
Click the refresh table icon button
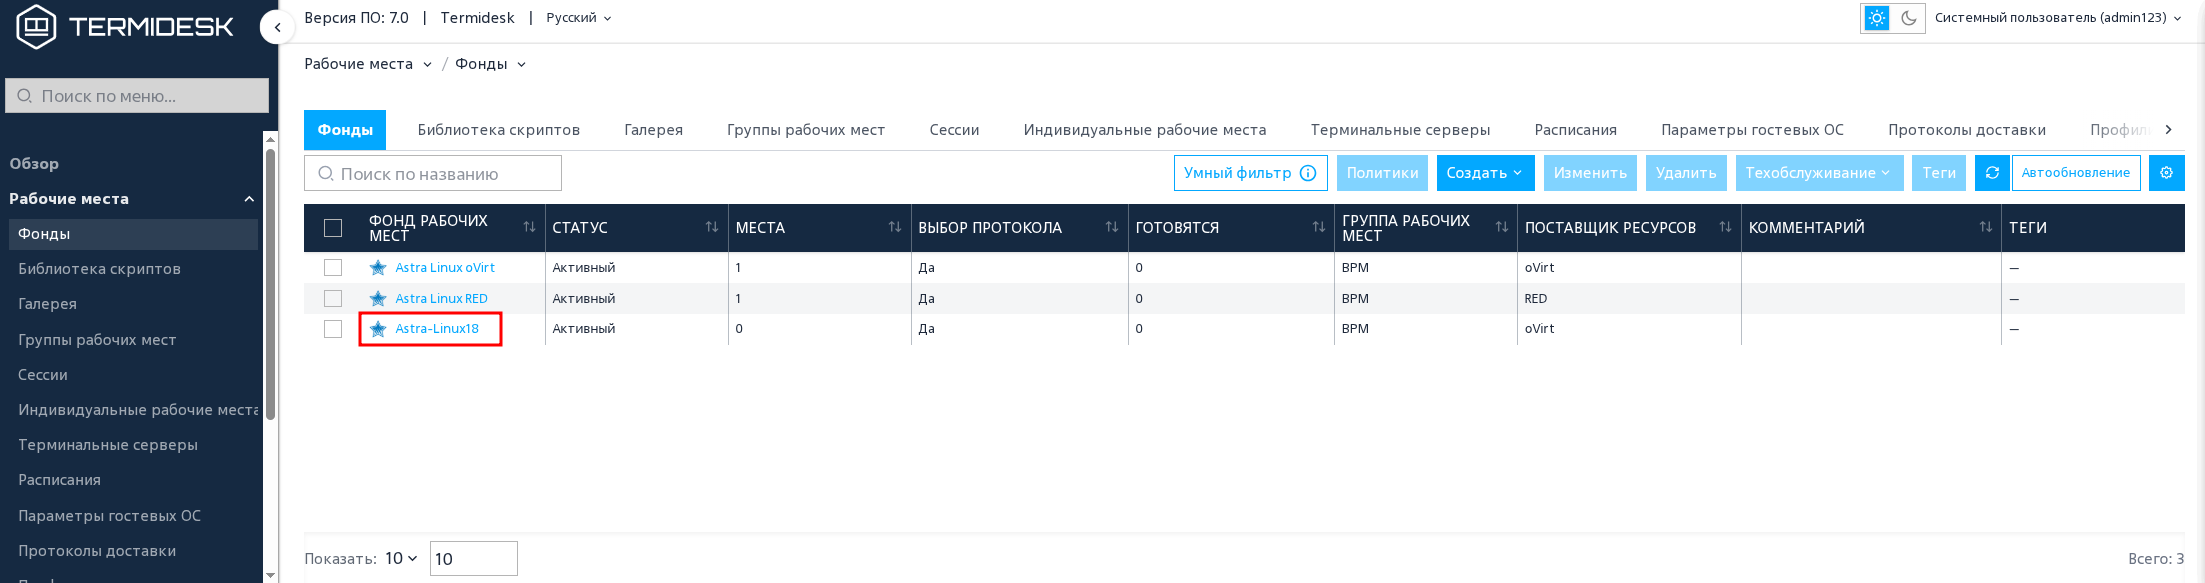click(x=1992, y=173)
